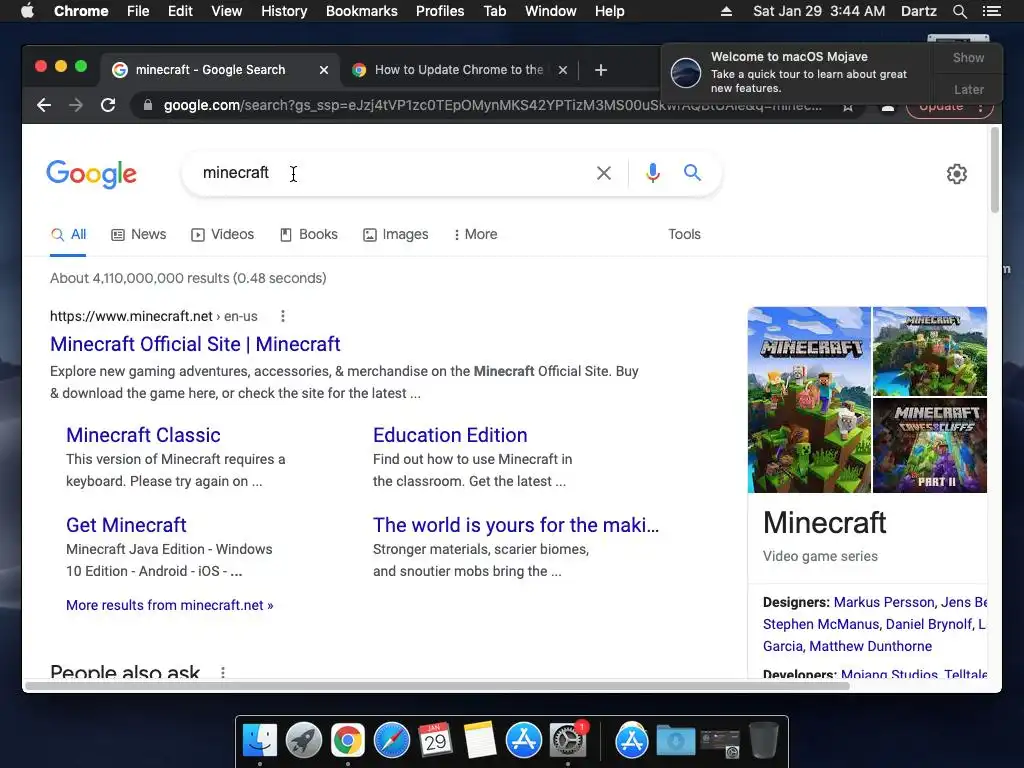The image size is (1024, 768).
Task: Open Notification Center icon in menu bar
Action: click(x=991, y=11)
